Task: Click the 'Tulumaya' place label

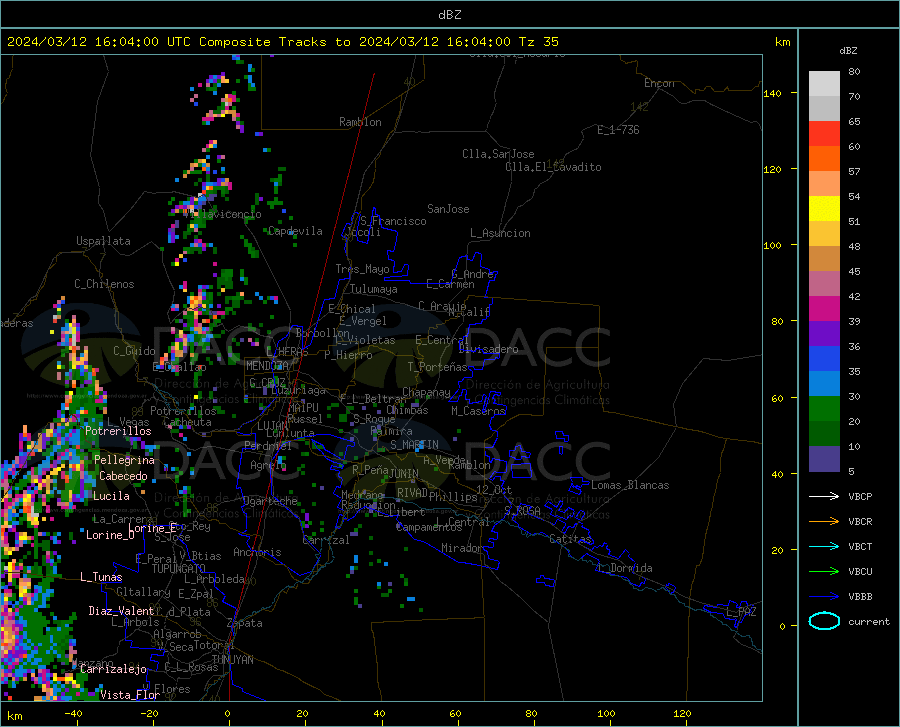Action: coord(374,289)
